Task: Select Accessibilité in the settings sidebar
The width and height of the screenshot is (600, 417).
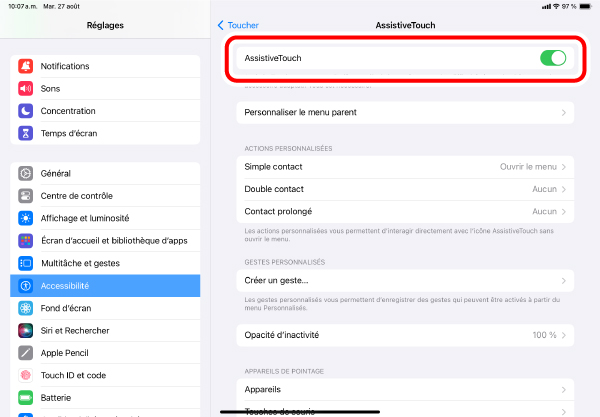Action: click(105, 286)
